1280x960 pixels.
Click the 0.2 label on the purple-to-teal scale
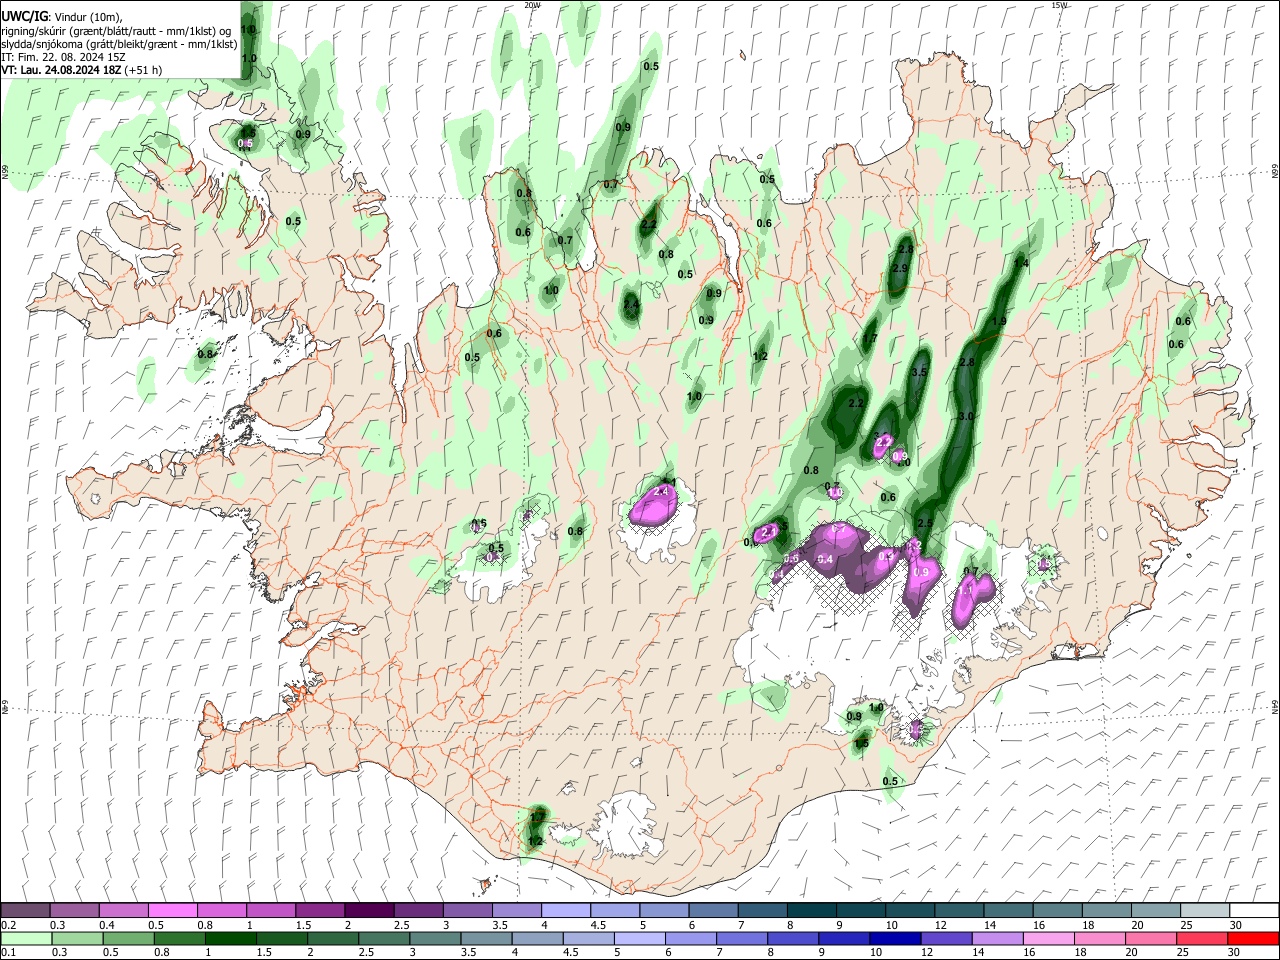[8, 925]
